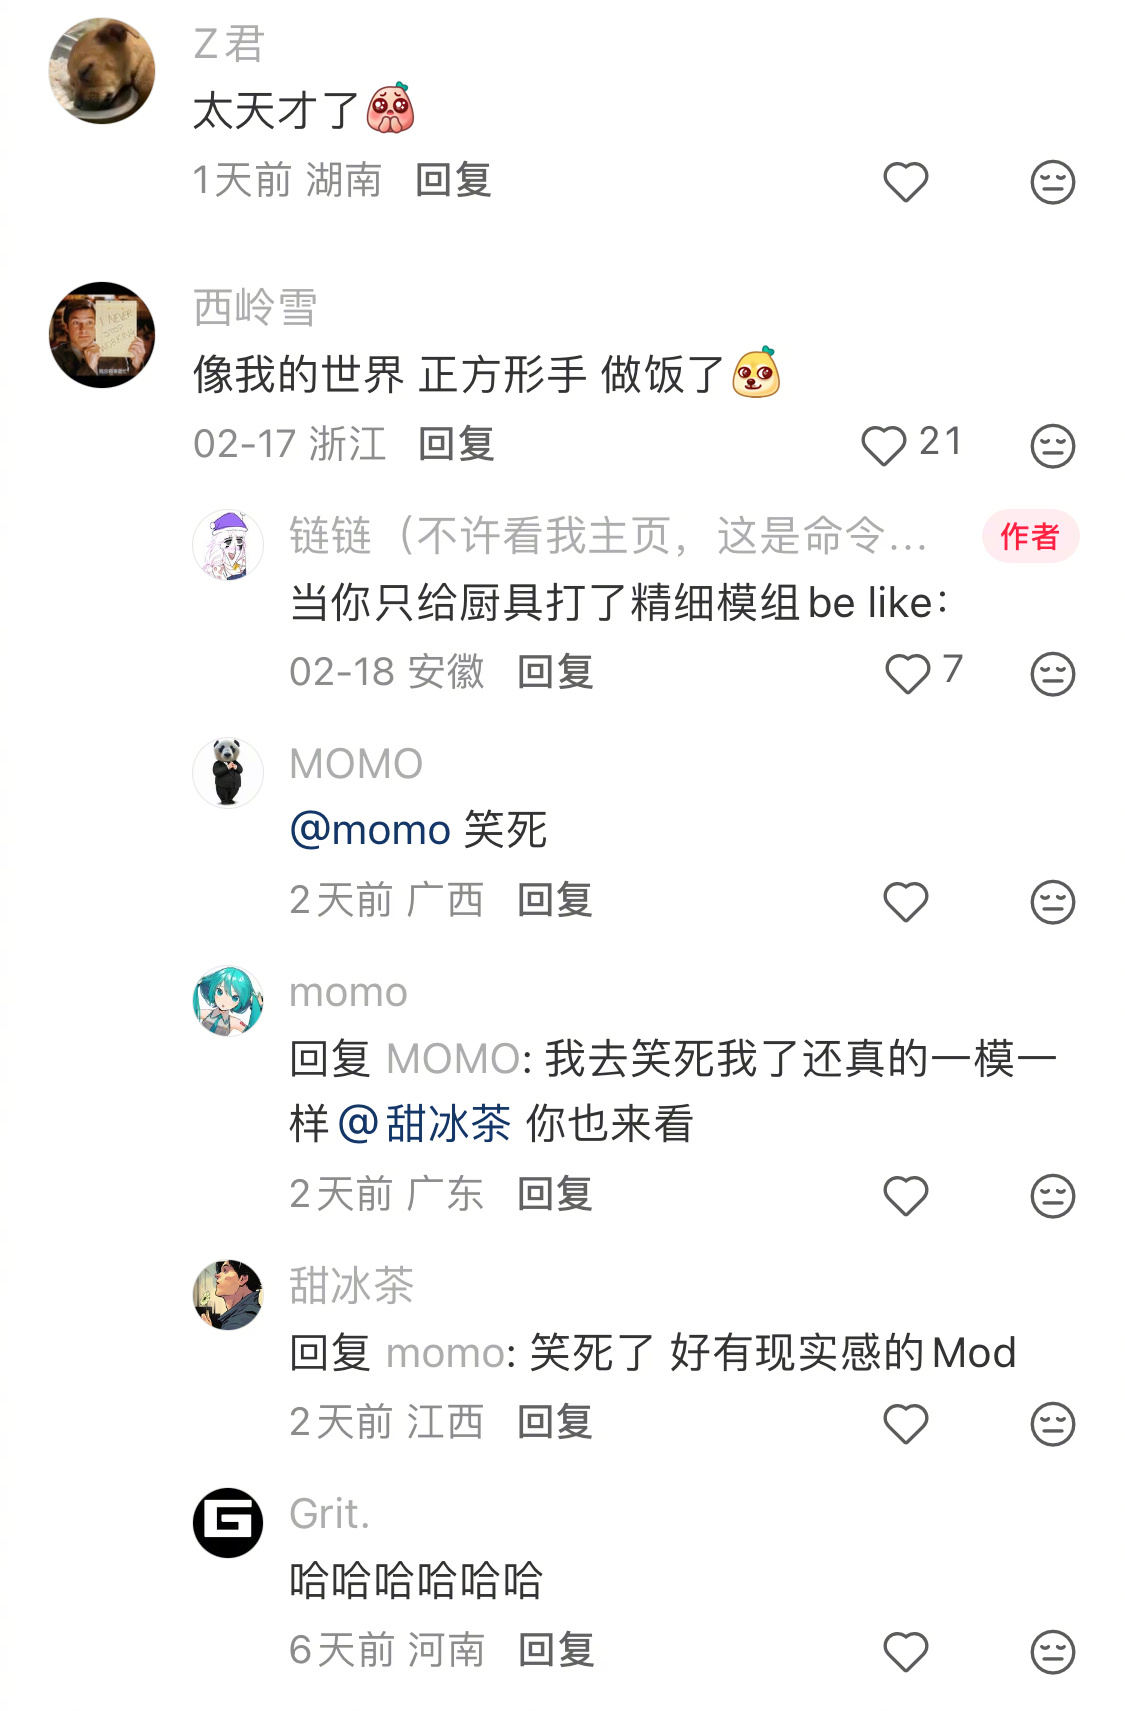Tap dislike face on 西岭雪's comment
Viewport: 1125px width, 1711px height.
(x=1052, y=445)
